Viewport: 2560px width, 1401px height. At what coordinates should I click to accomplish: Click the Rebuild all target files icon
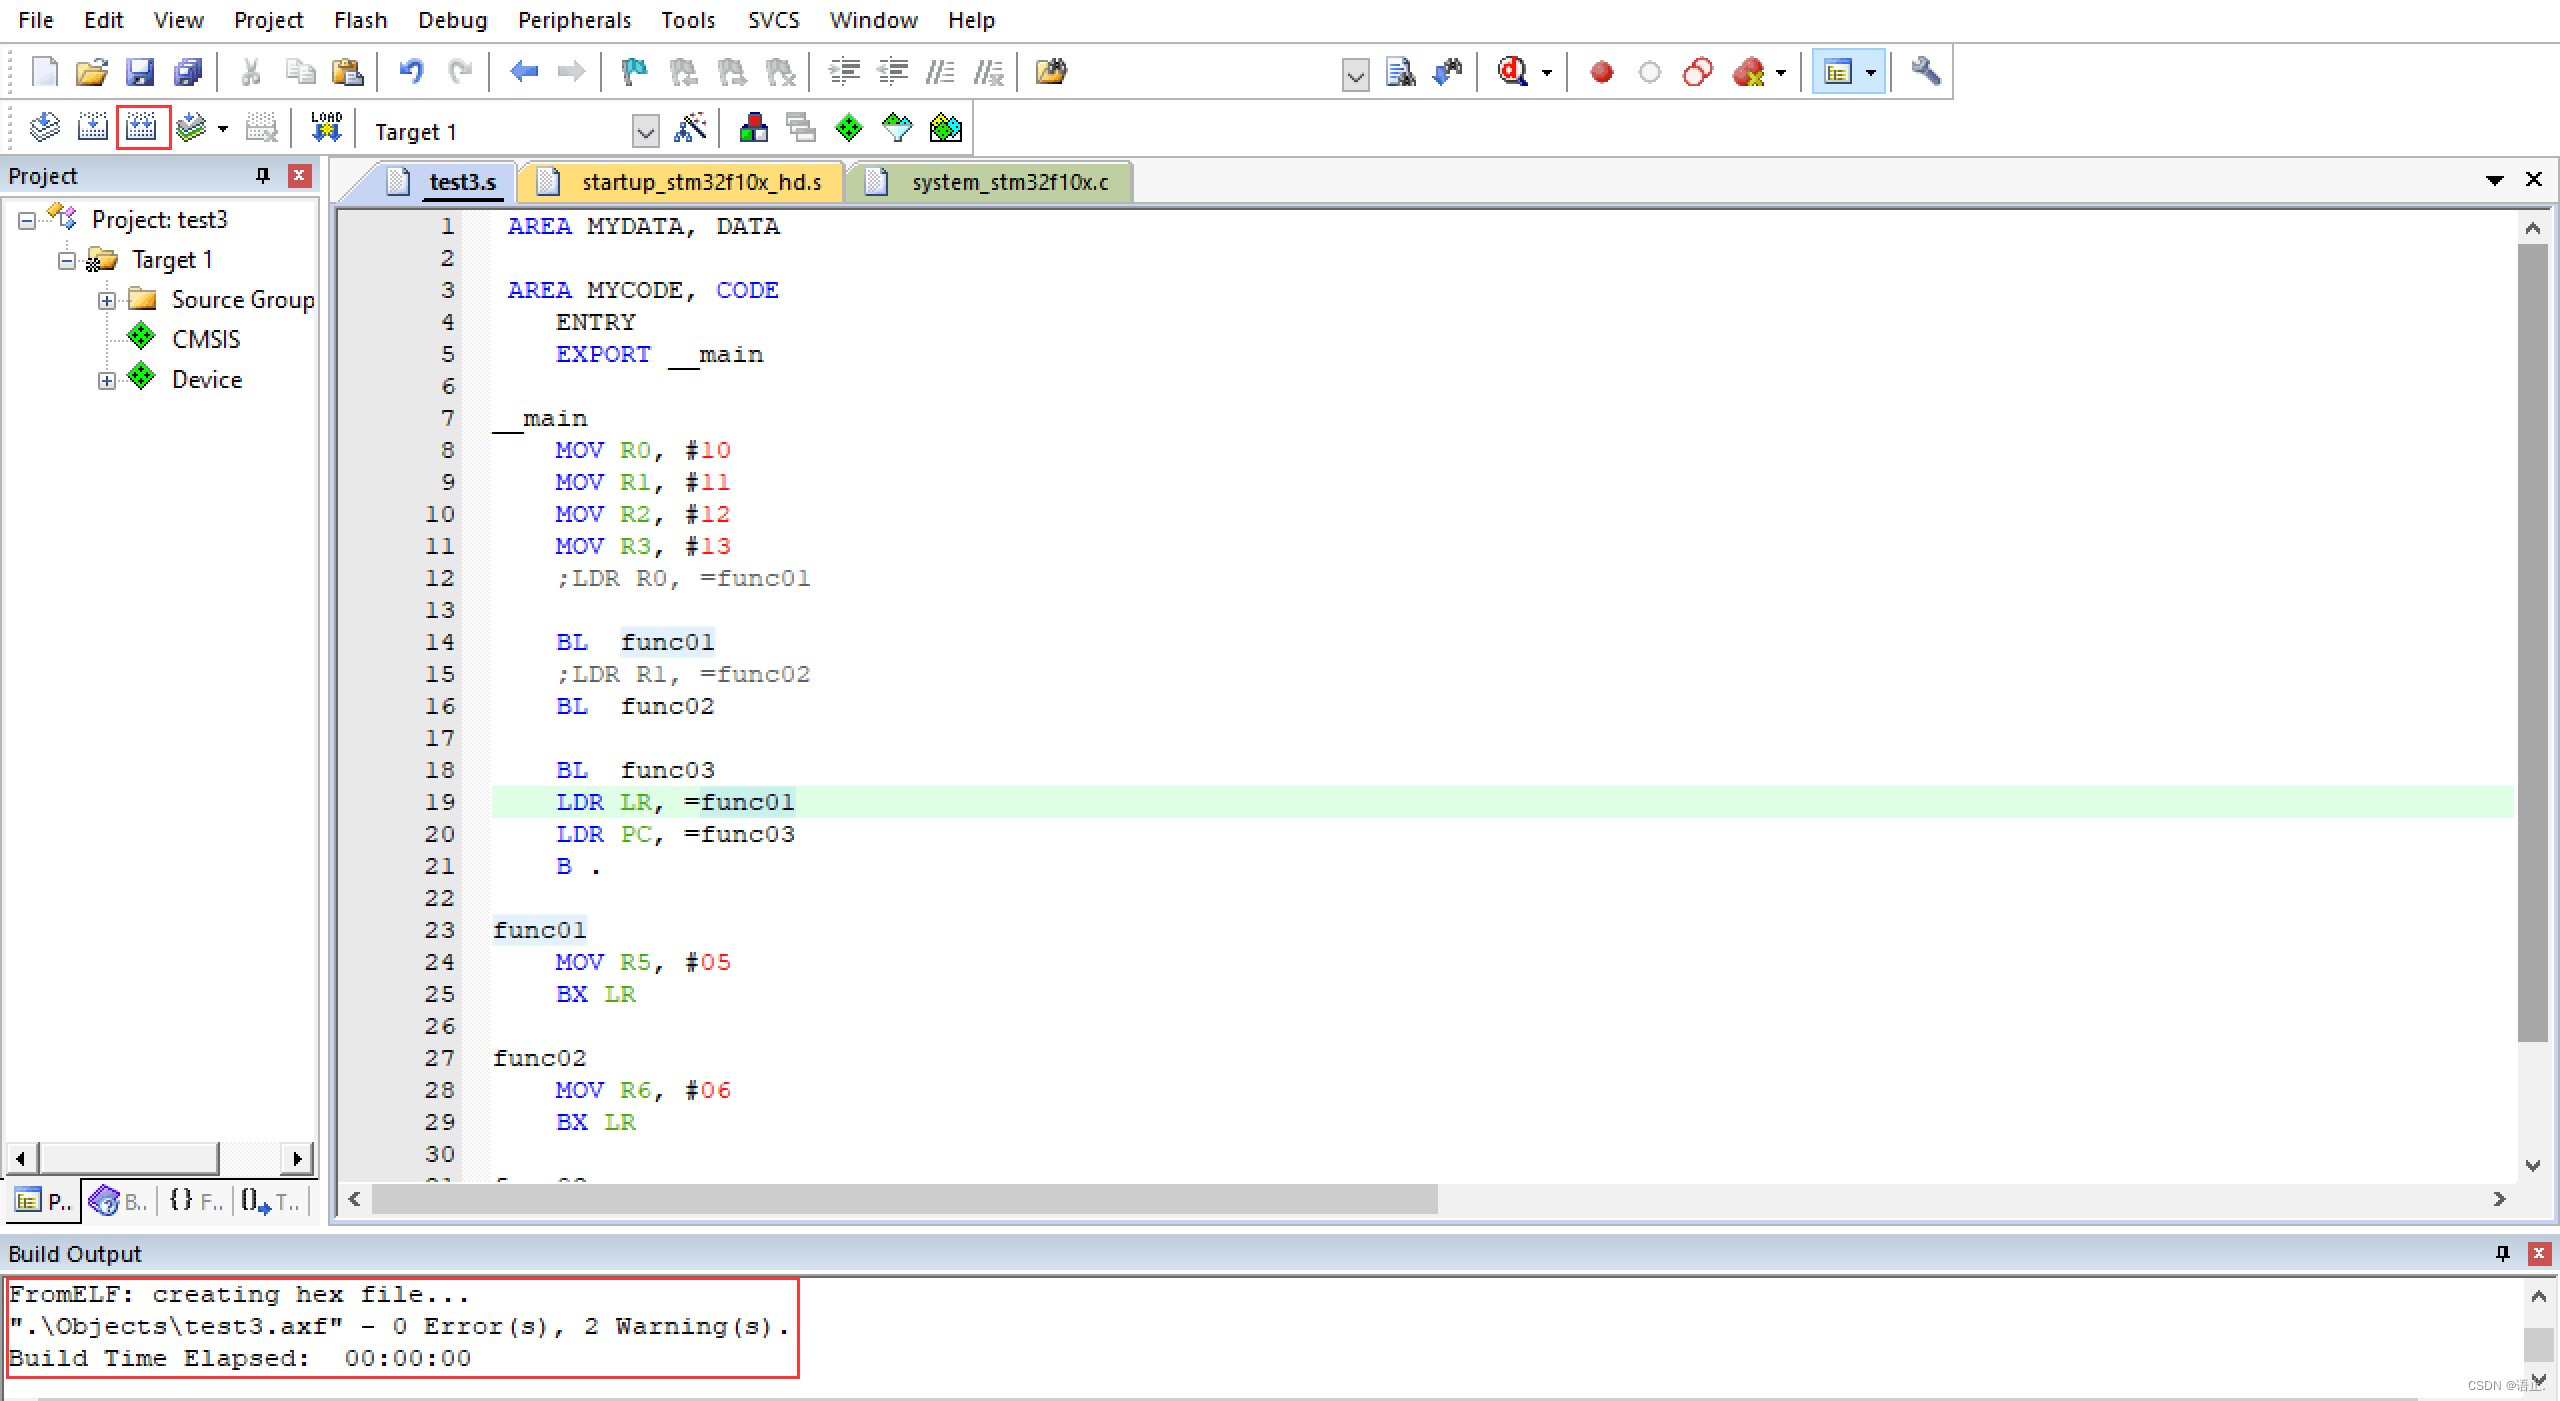[142, 128]
